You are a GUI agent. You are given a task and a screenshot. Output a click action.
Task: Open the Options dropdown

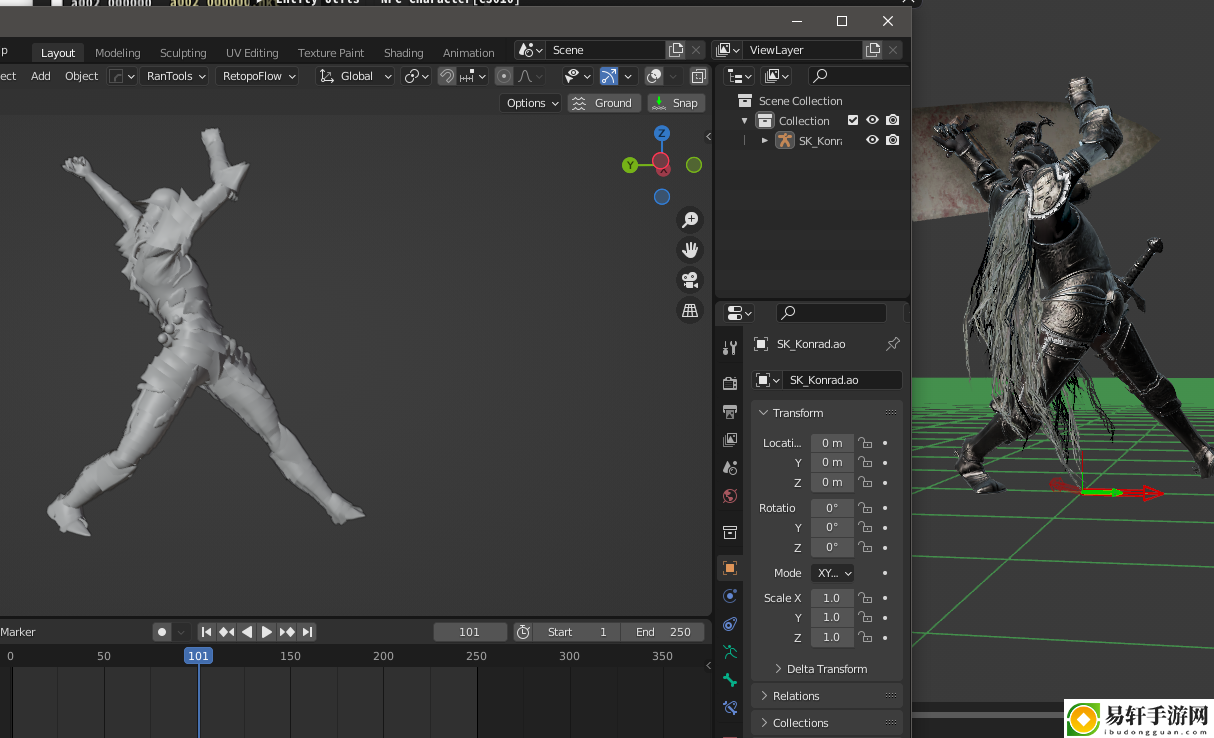tap(531, 103)
